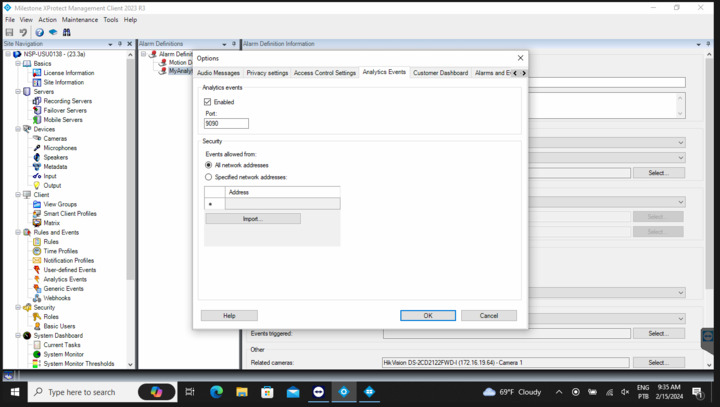This screenshot has width=720, height=407.
Task: Open Recording Servers in the navigation tree
Action: 68,101
